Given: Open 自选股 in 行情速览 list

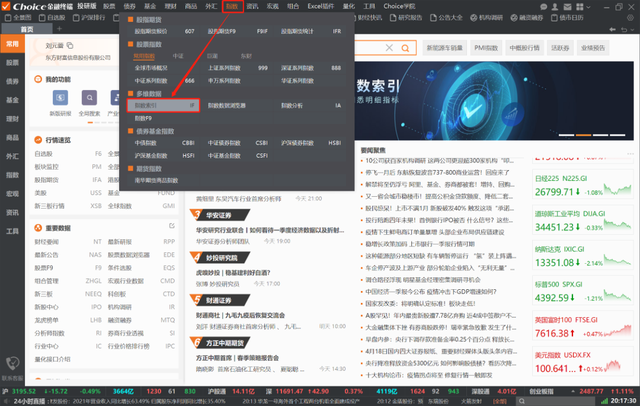Looking at the screenshot, I should 44,154.
